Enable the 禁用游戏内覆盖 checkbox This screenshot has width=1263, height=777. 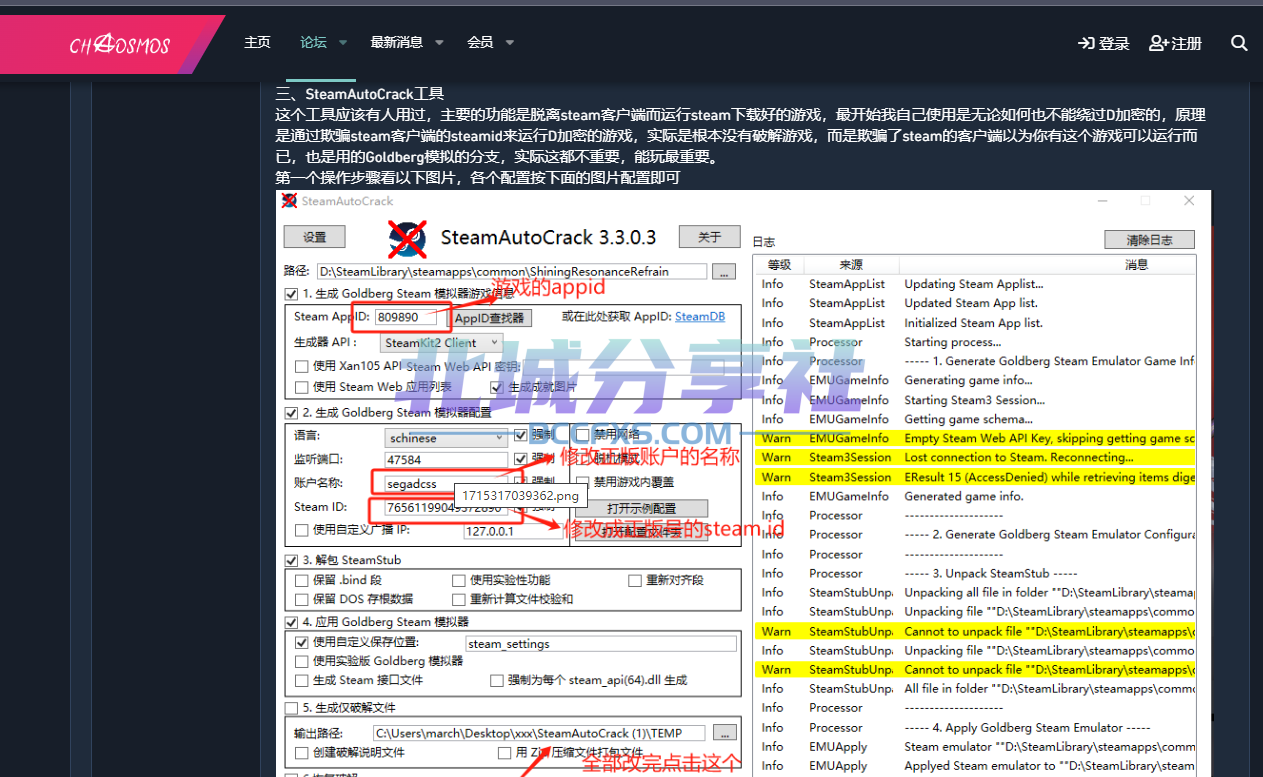click(x=583, y=482)
